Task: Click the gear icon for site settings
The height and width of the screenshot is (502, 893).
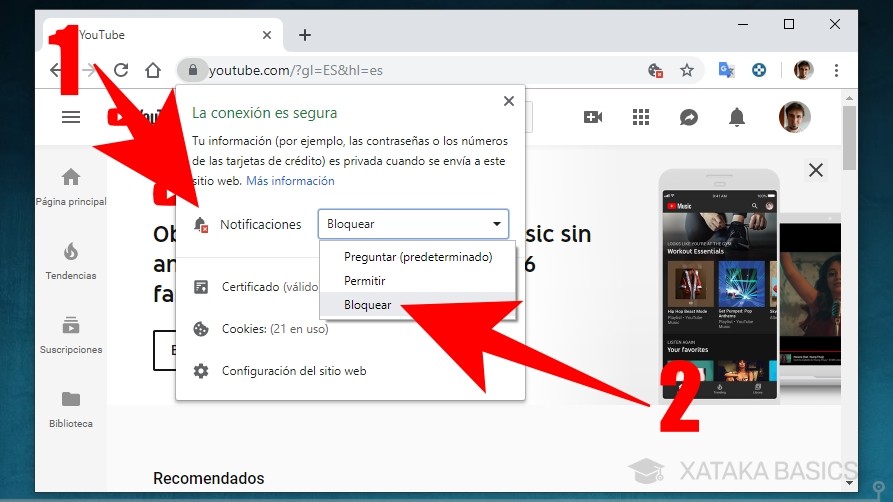Action: click(201, 371)
